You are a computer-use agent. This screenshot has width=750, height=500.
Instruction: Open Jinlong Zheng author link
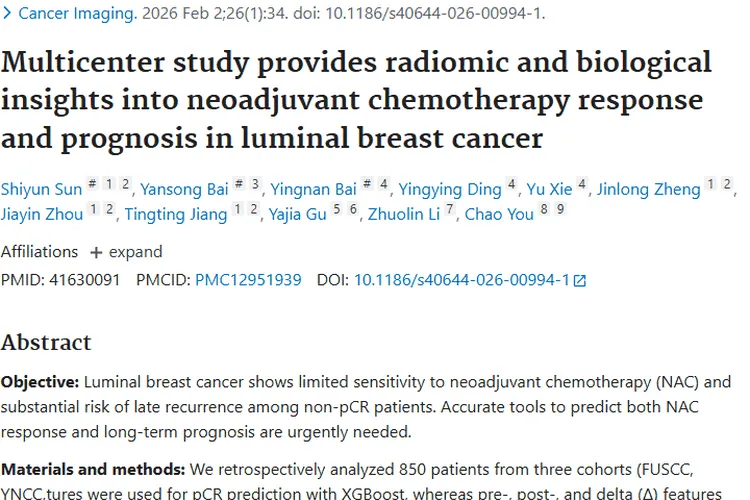(648, 189)
